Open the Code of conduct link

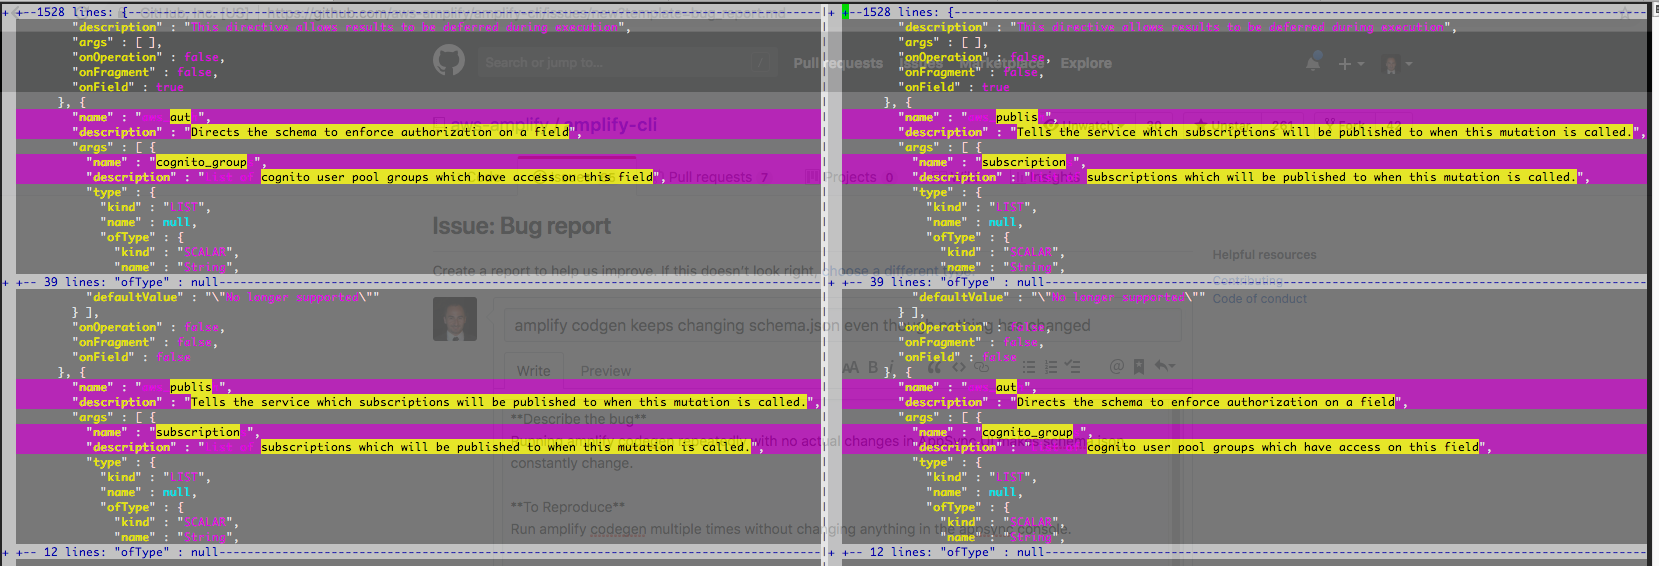(1260, 299)
